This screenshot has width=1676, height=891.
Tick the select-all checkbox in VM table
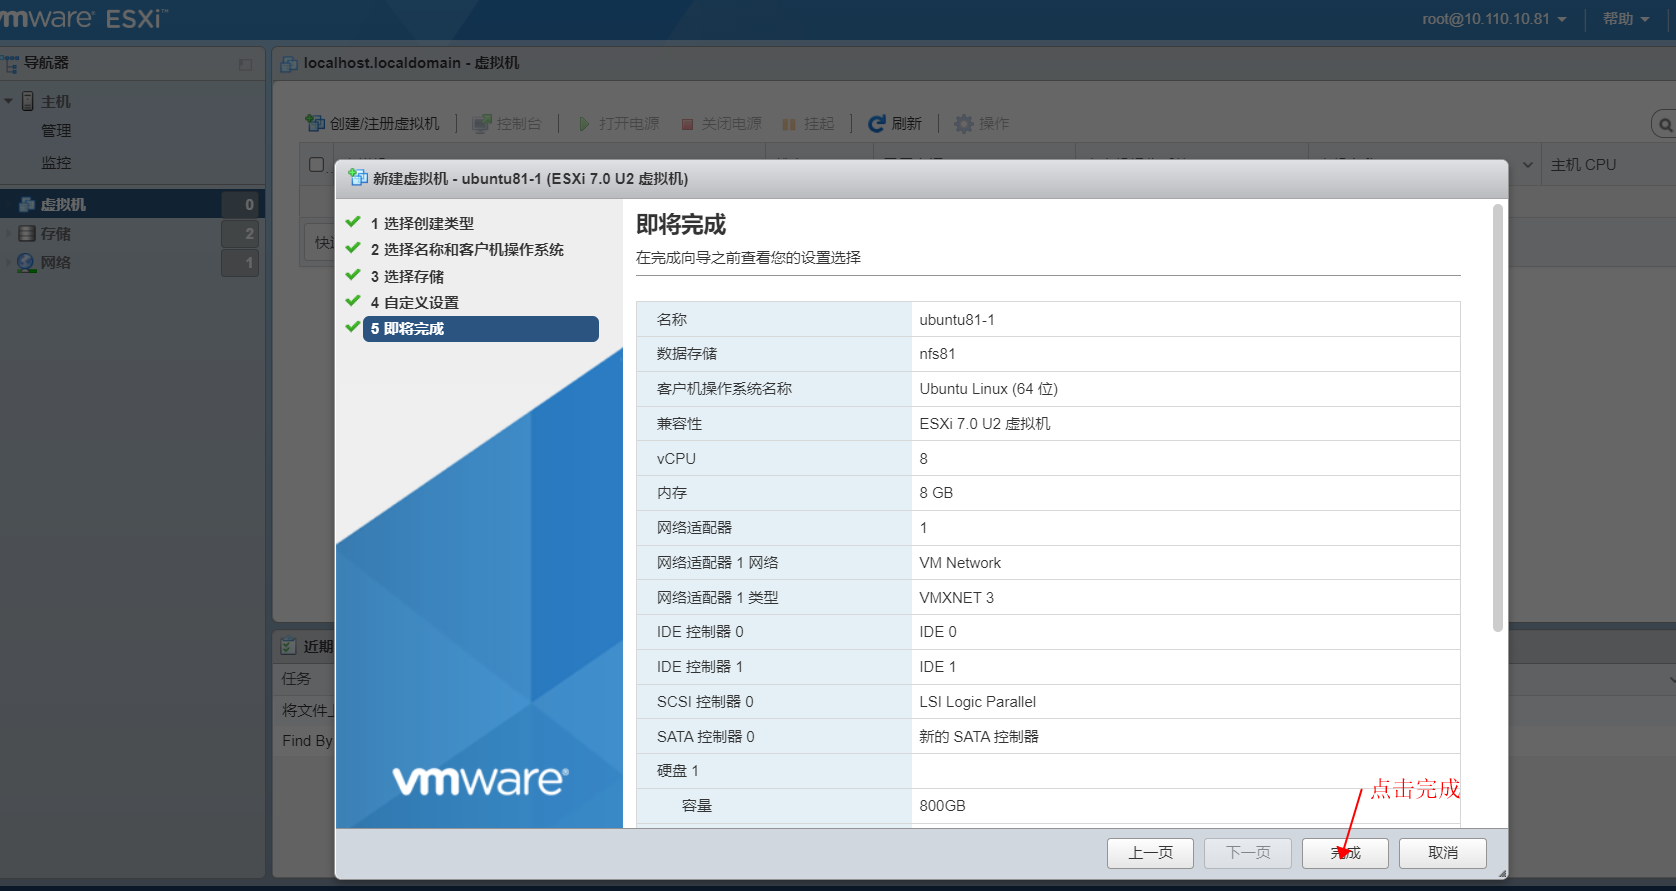tap(316, 164)
